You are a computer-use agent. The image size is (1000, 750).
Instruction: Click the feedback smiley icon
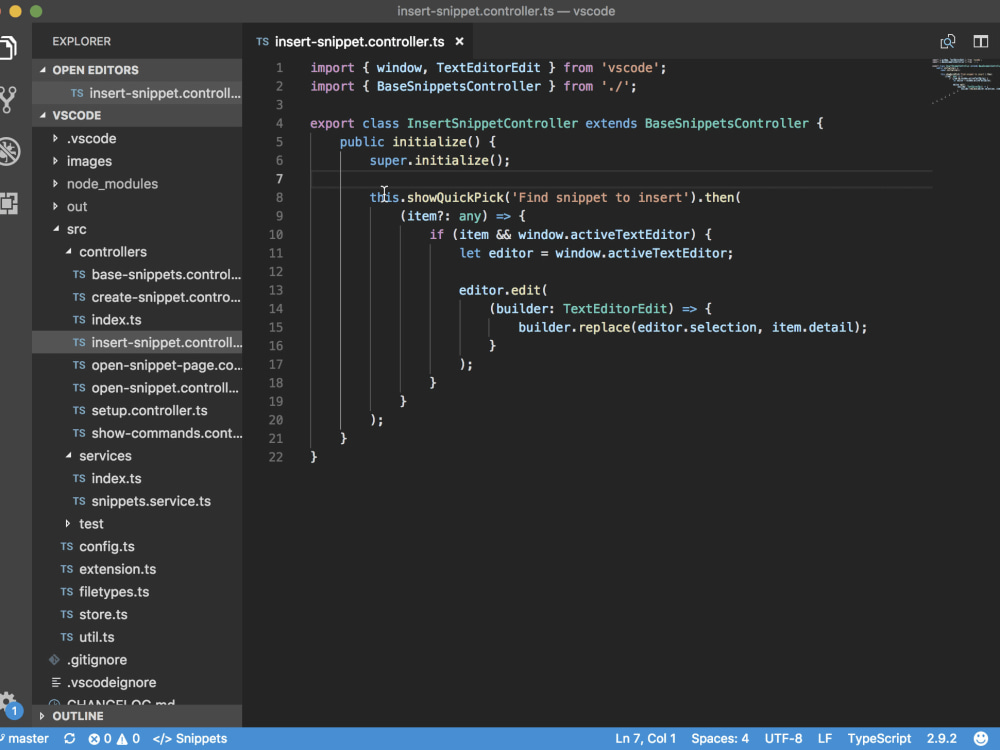(x=981, y=739)
